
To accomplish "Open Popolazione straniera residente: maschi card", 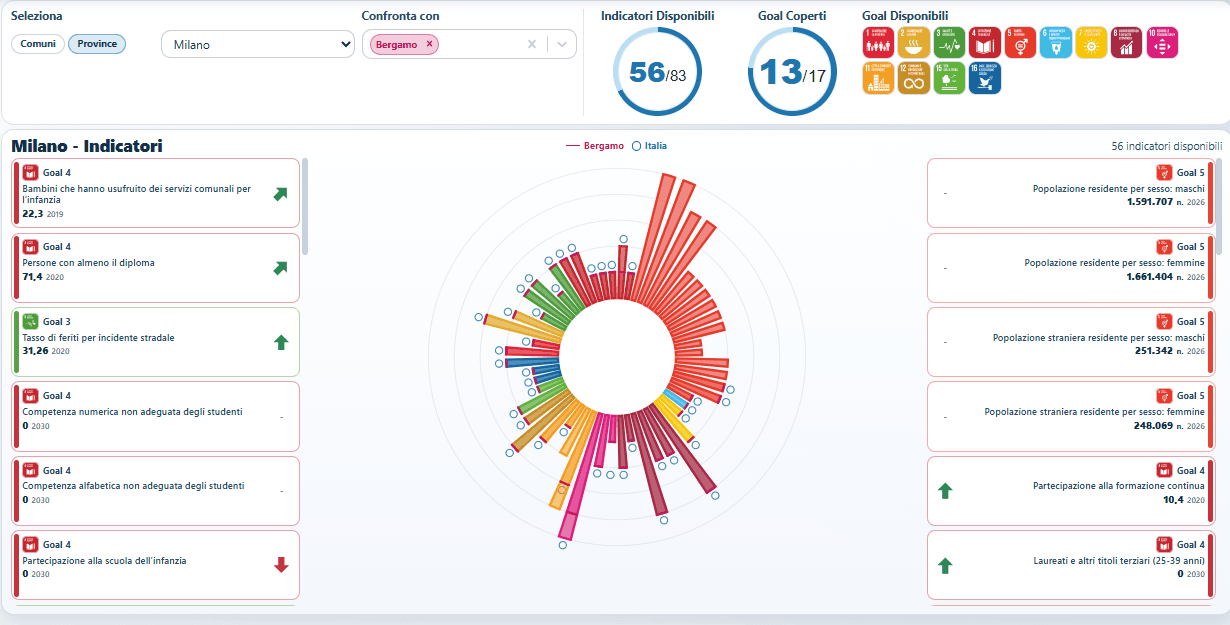I will click(1070, 343).
